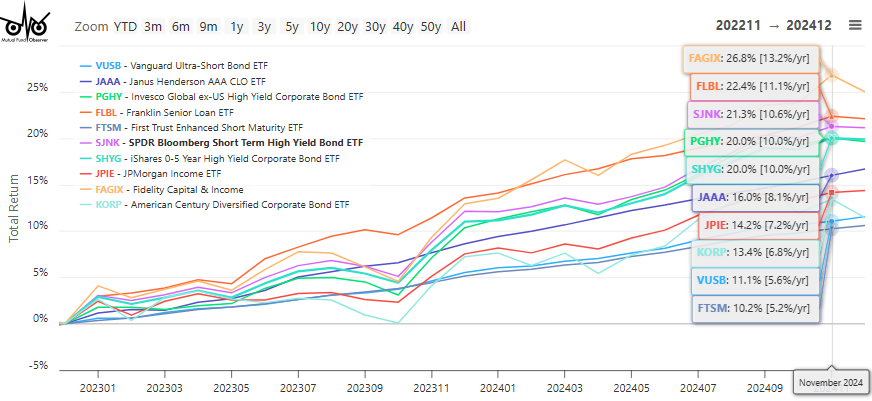Open the chart hamburger menu
872x401 pixels.
click(x=855, y=26)
